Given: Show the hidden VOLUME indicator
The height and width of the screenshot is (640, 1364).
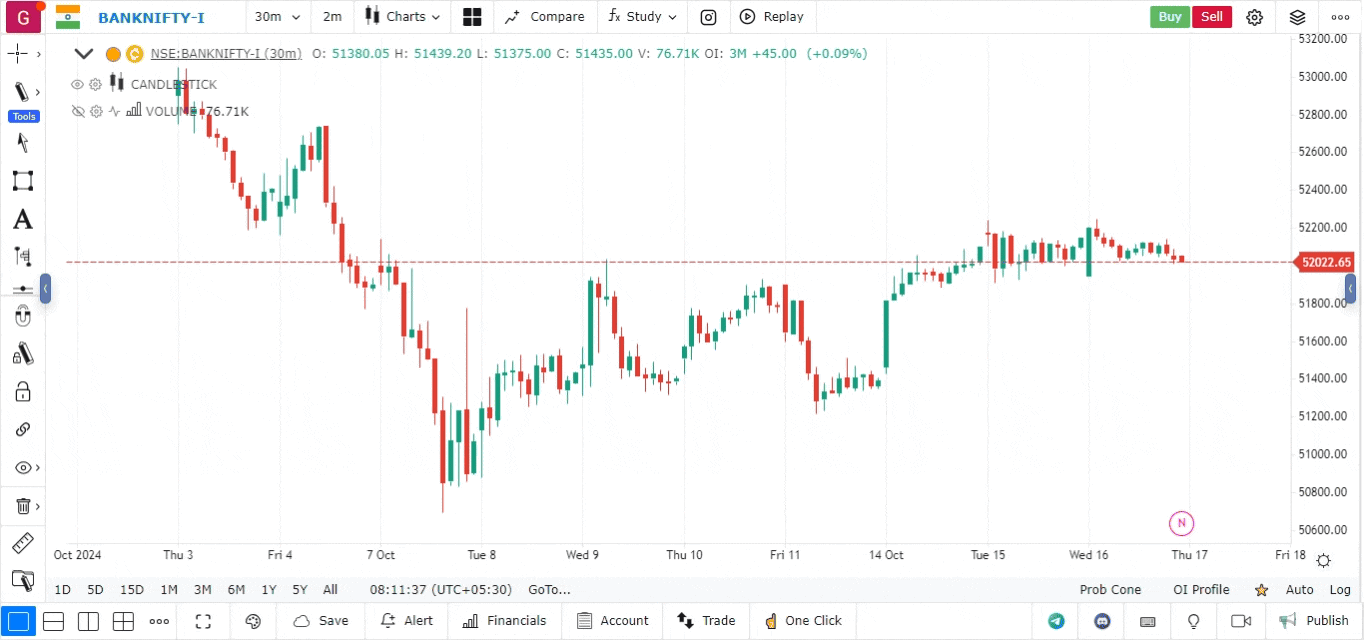Looking at the screenshot, I should pos(77,111).
